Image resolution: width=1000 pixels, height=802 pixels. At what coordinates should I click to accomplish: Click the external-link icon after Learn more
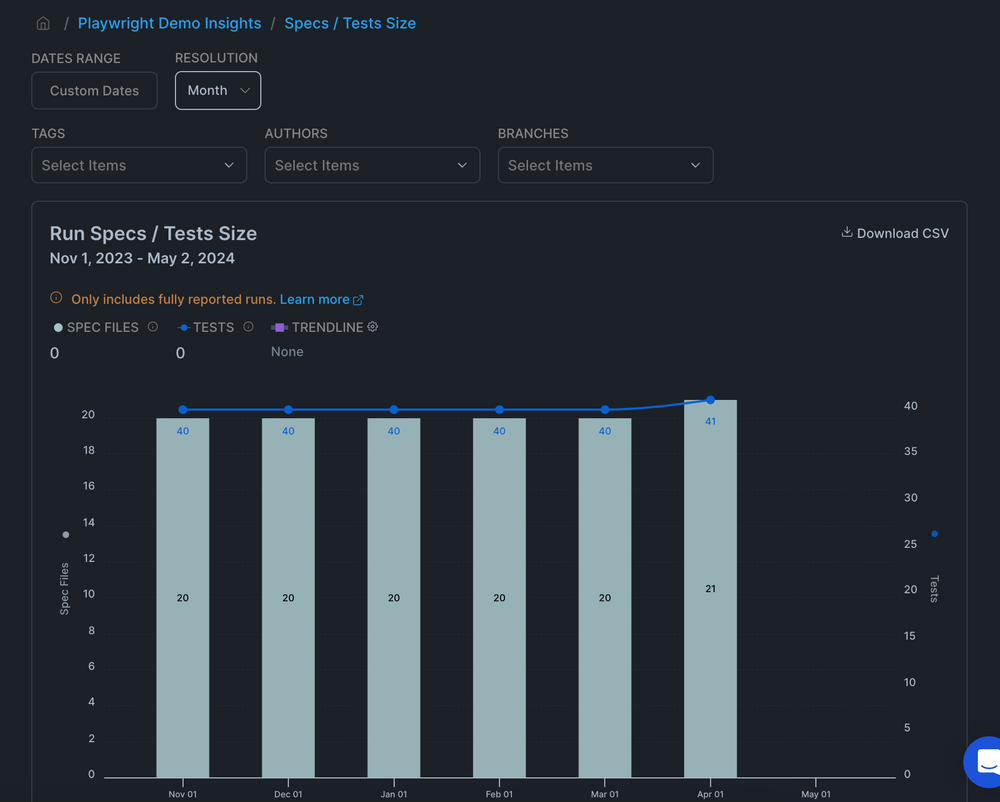(358, 299)
